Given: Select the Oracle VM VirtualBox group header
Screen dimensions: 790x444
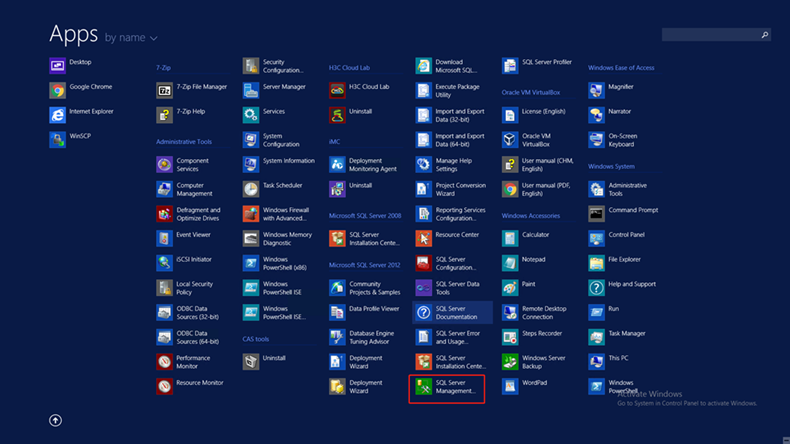Looking at the screenshot, I should (531, 92).
